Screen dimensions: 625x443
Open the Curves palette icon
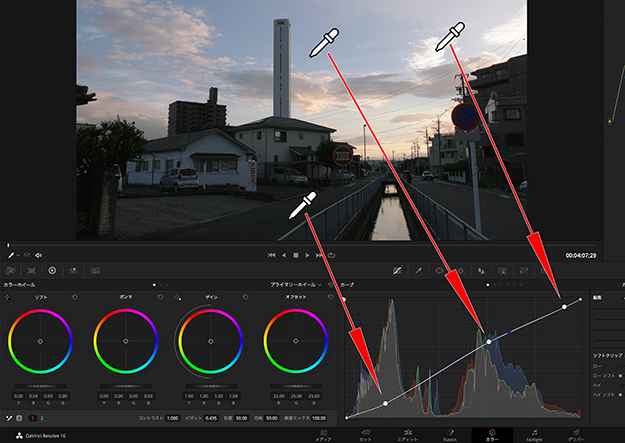point(397,270)
